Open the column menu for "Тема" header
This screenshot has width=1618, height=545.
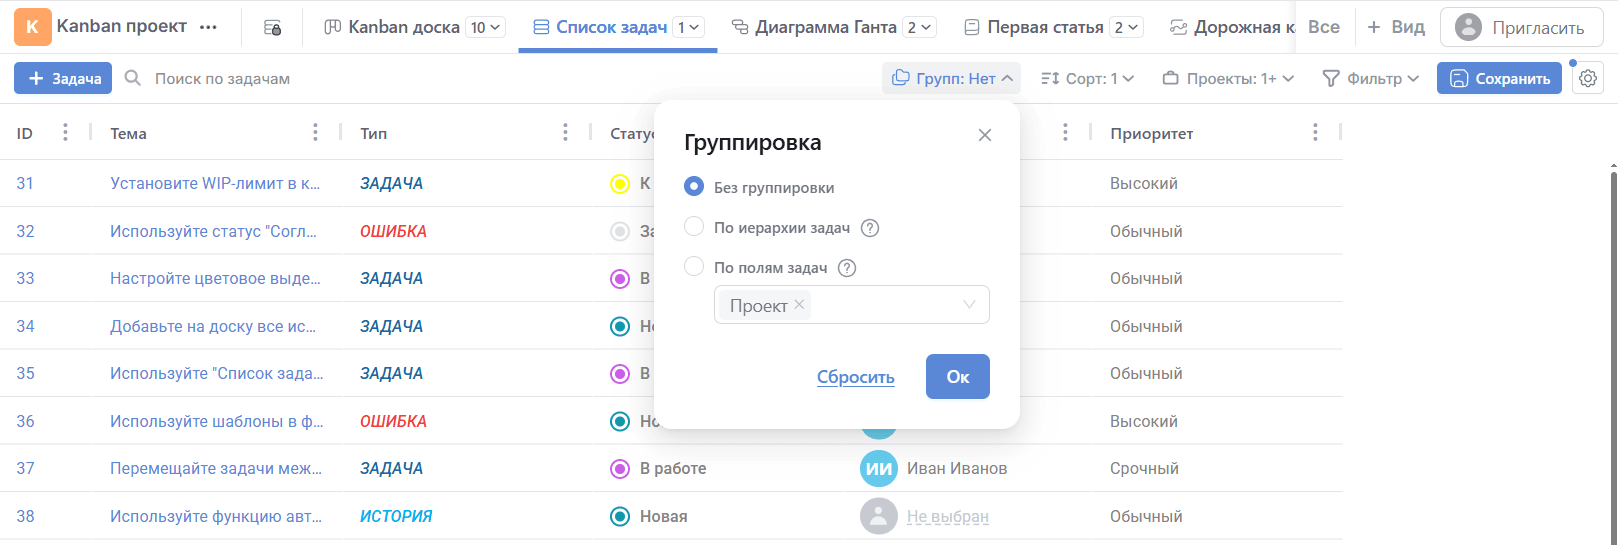click(315, 133)
